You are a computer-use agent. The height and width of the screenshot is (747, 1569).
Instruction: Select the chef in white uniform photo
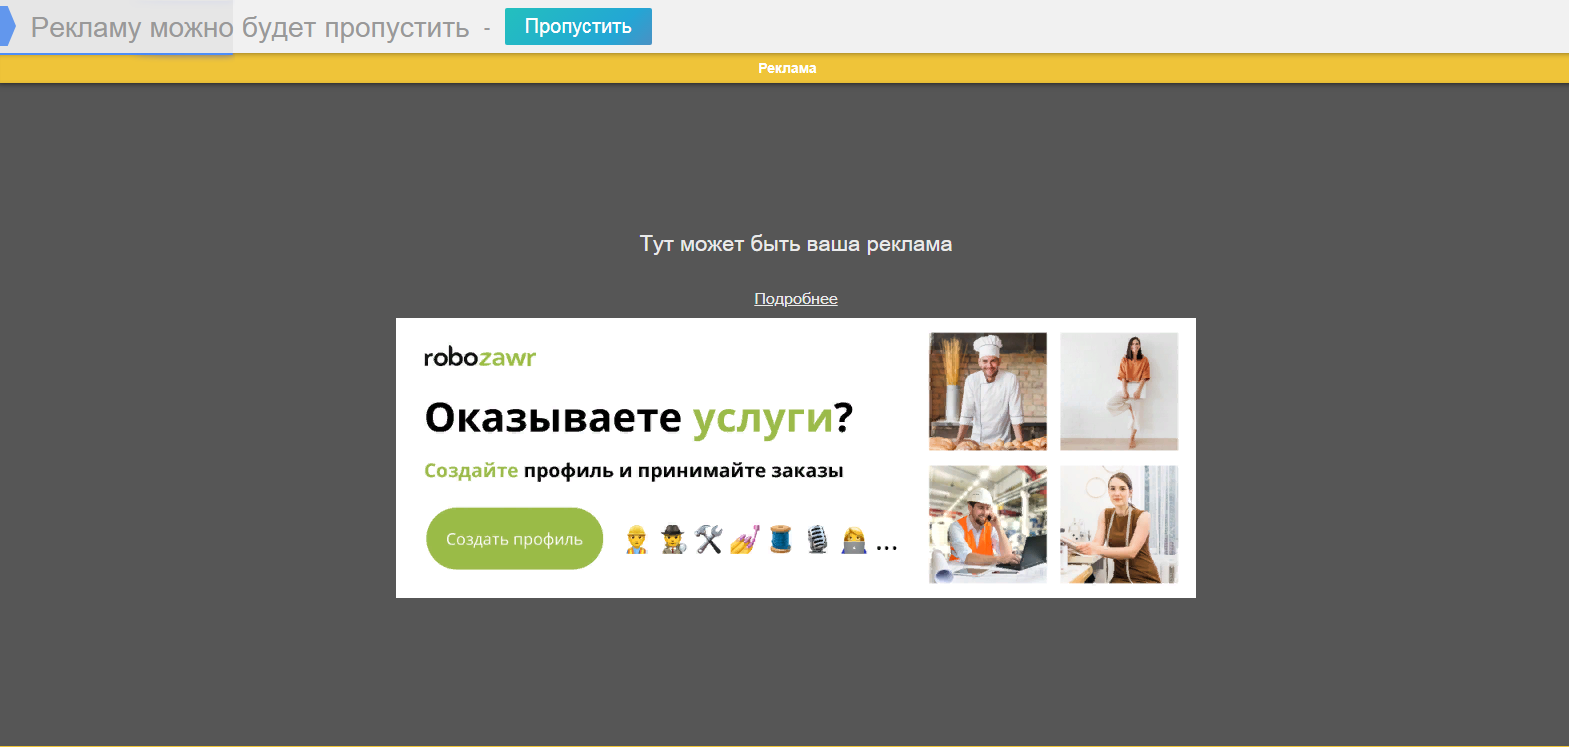coord(988,392)
